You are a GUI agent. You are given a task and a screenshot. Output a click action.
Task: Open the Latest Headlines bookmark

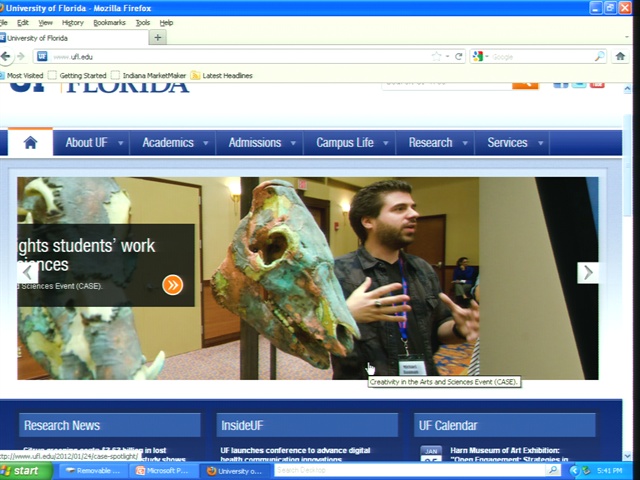[222, 76]
